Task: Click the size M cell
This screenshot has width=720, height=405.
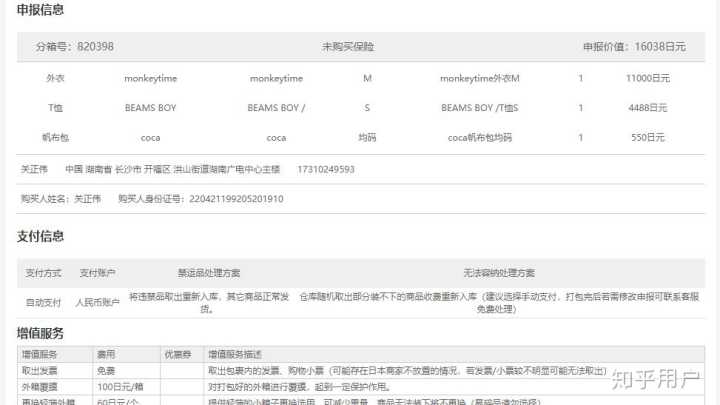Action: [x=367, y=78]
